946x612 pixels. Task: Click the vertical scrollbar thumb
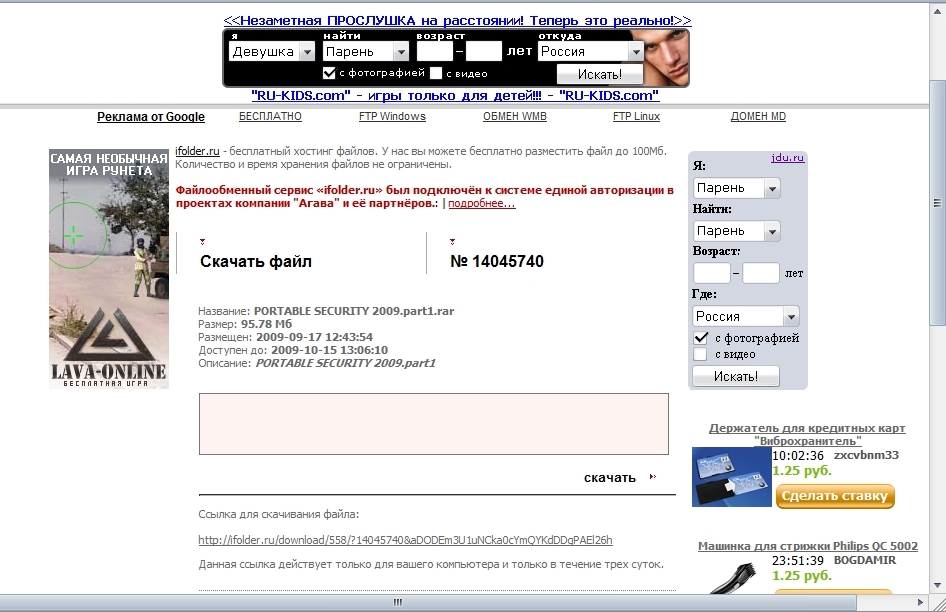pos(937,203)
